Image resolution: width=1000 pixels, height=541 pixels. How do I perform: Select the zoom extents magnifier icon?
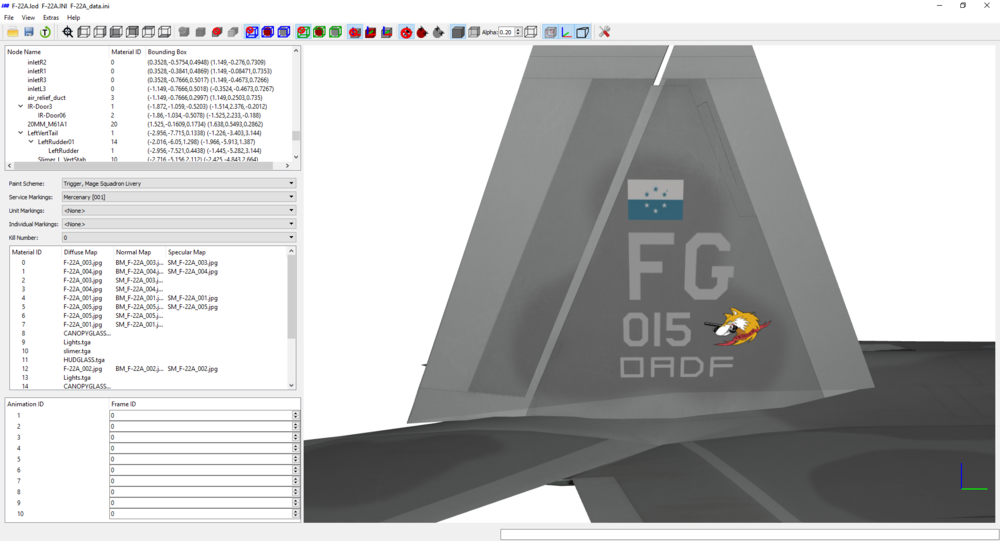pos(68,32)
